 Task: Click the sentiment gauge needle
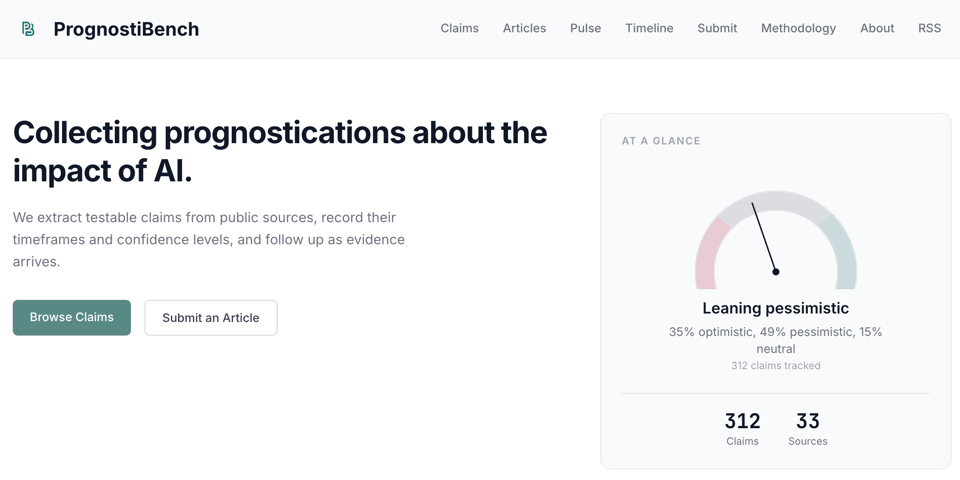764,237
